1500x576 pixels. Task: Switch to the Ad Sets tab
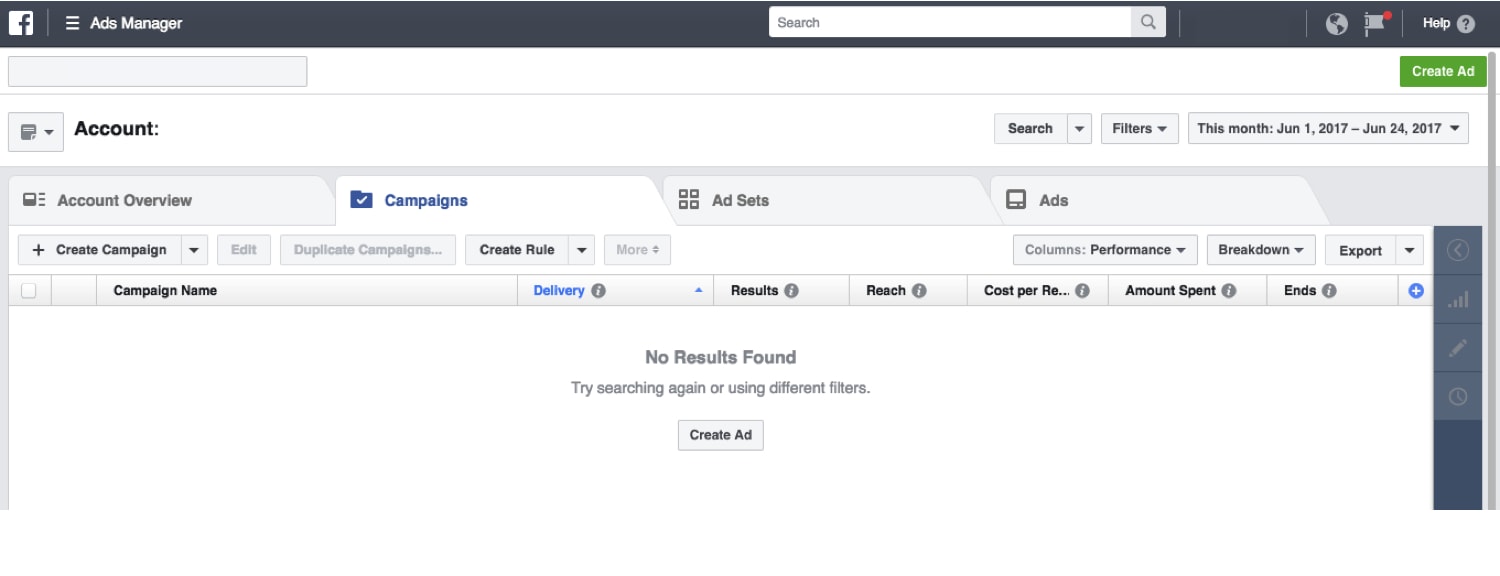coord(740,200)
